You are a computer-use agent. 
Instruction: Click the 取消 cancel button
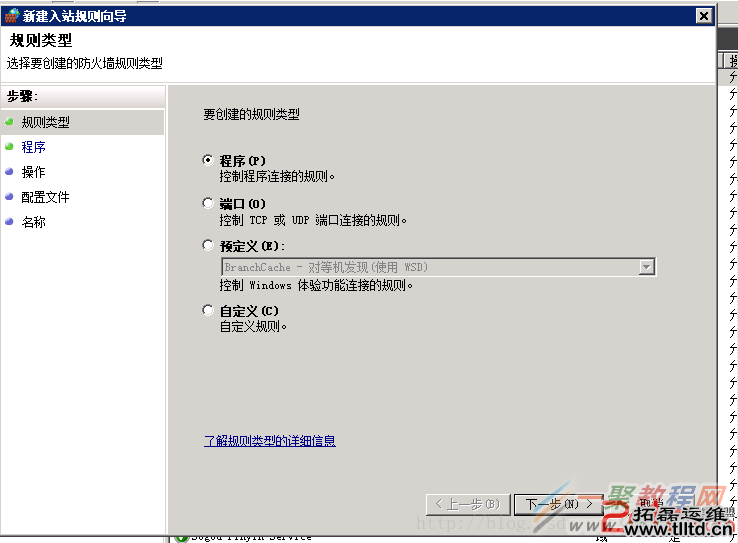pos(650,504)
